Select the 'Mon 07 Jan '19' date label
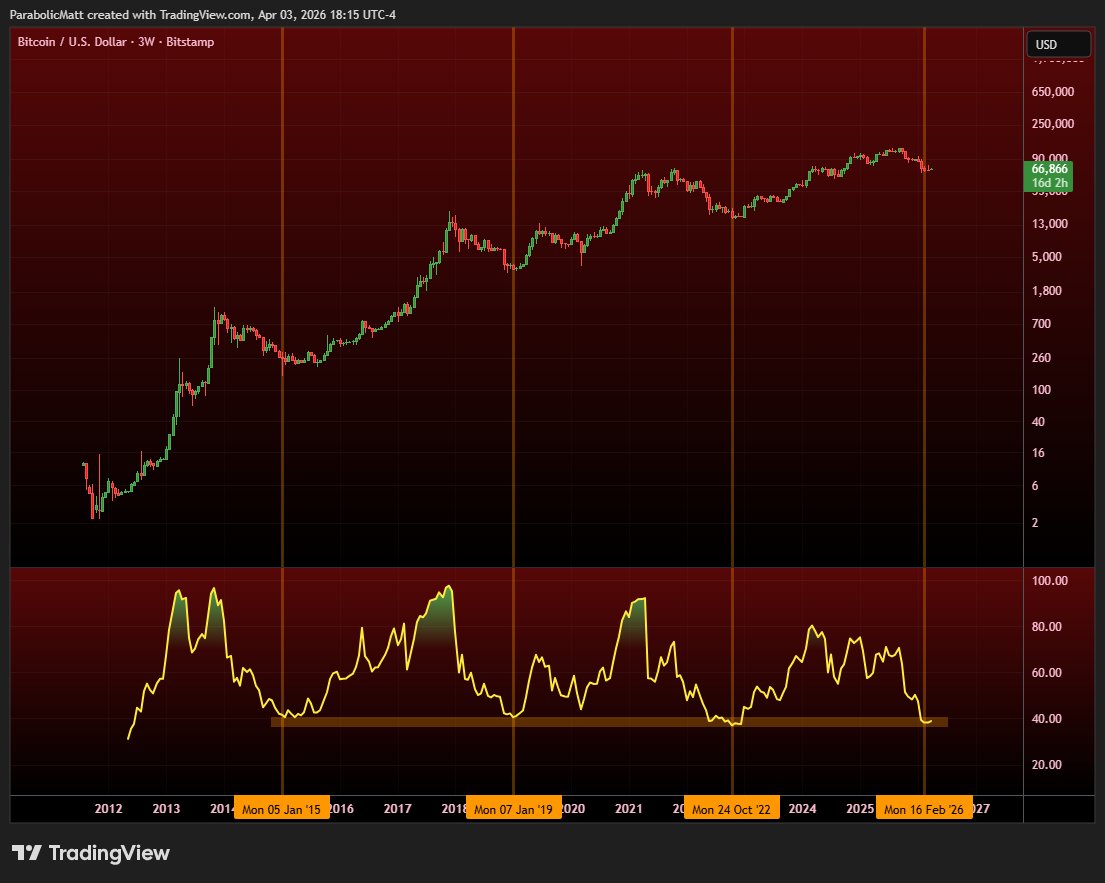Image resolution: width=1105 pixels, height=883 pixels. pos(513,810)
